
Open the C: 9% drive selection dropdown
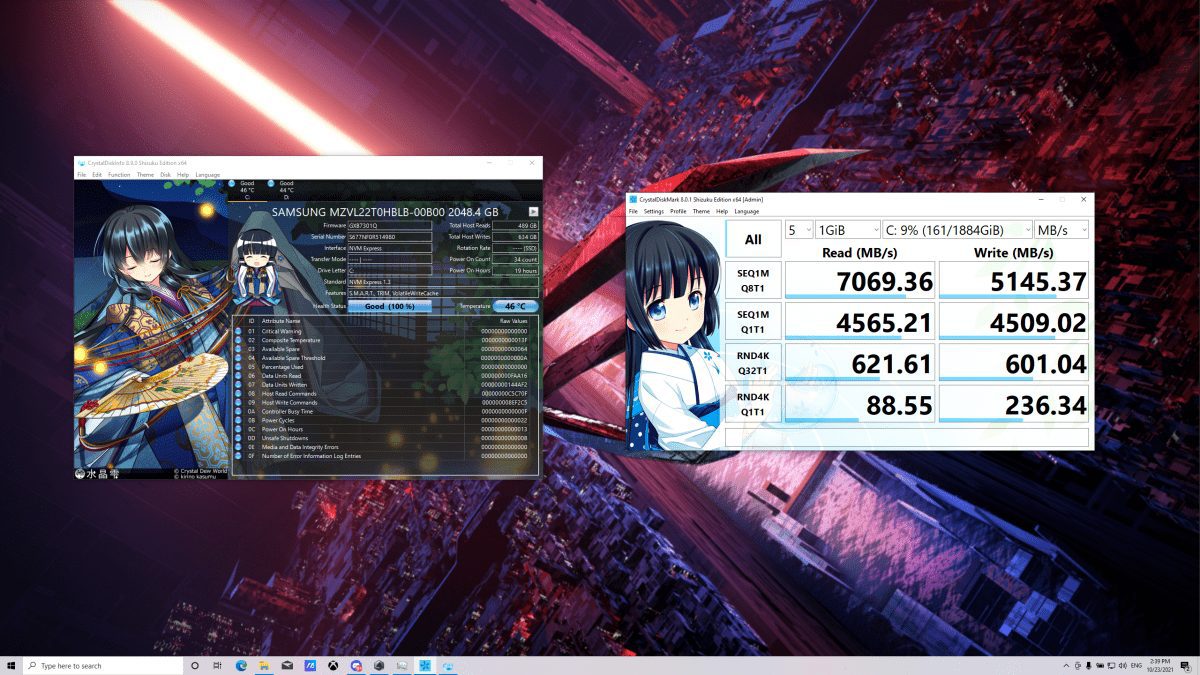click(958, 230)
